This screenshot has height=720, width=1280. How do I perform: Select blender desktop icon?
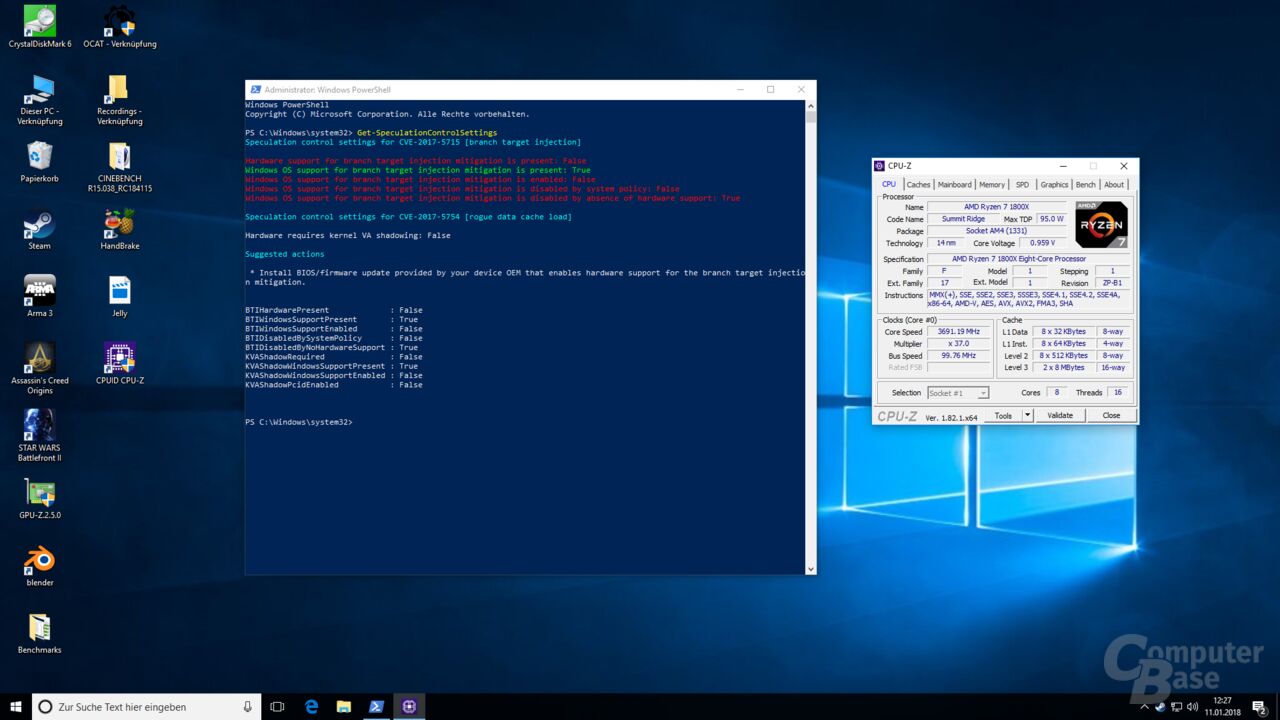[x=40, y=565]
